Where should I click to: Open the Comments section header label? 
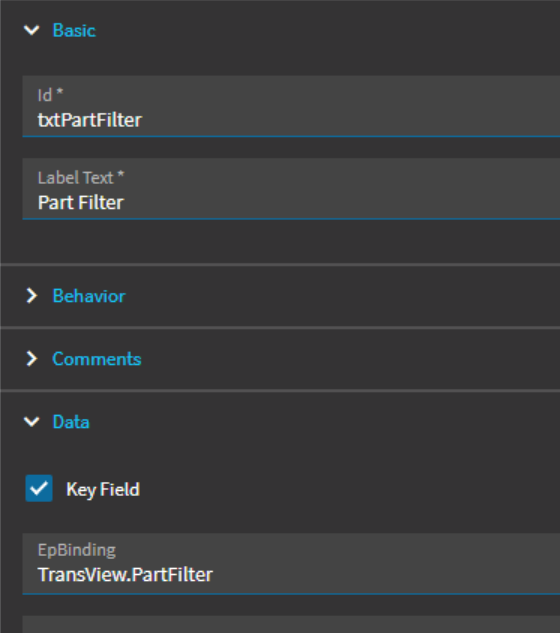click(97, 359)
